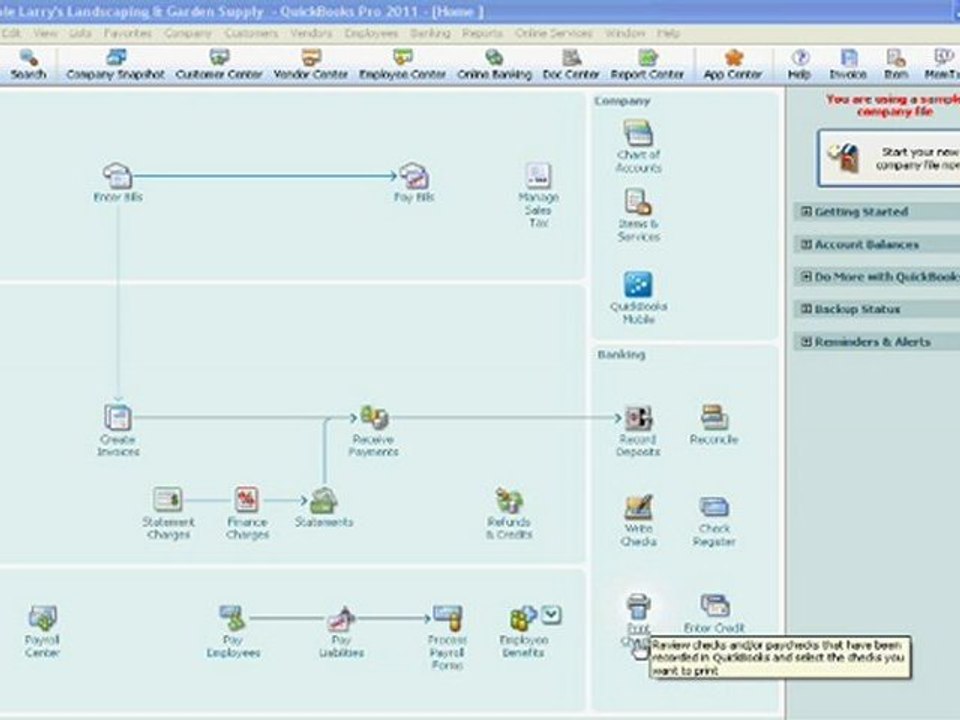Open Create Invoices

point(118,430)
